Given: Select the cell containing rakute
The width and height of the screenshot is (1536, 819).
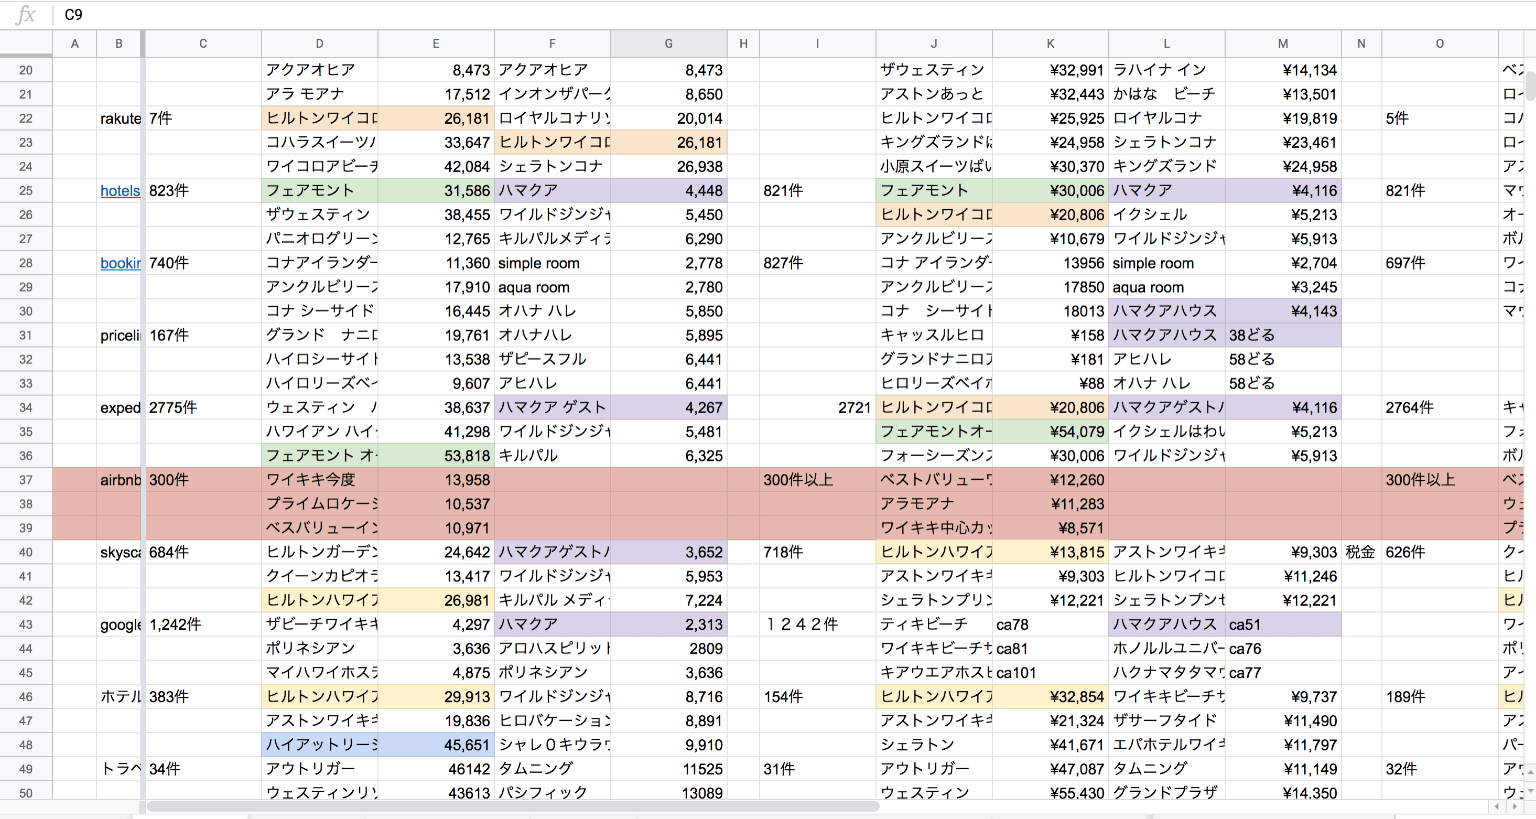Looking at the screenshot, I should [119, 118].
